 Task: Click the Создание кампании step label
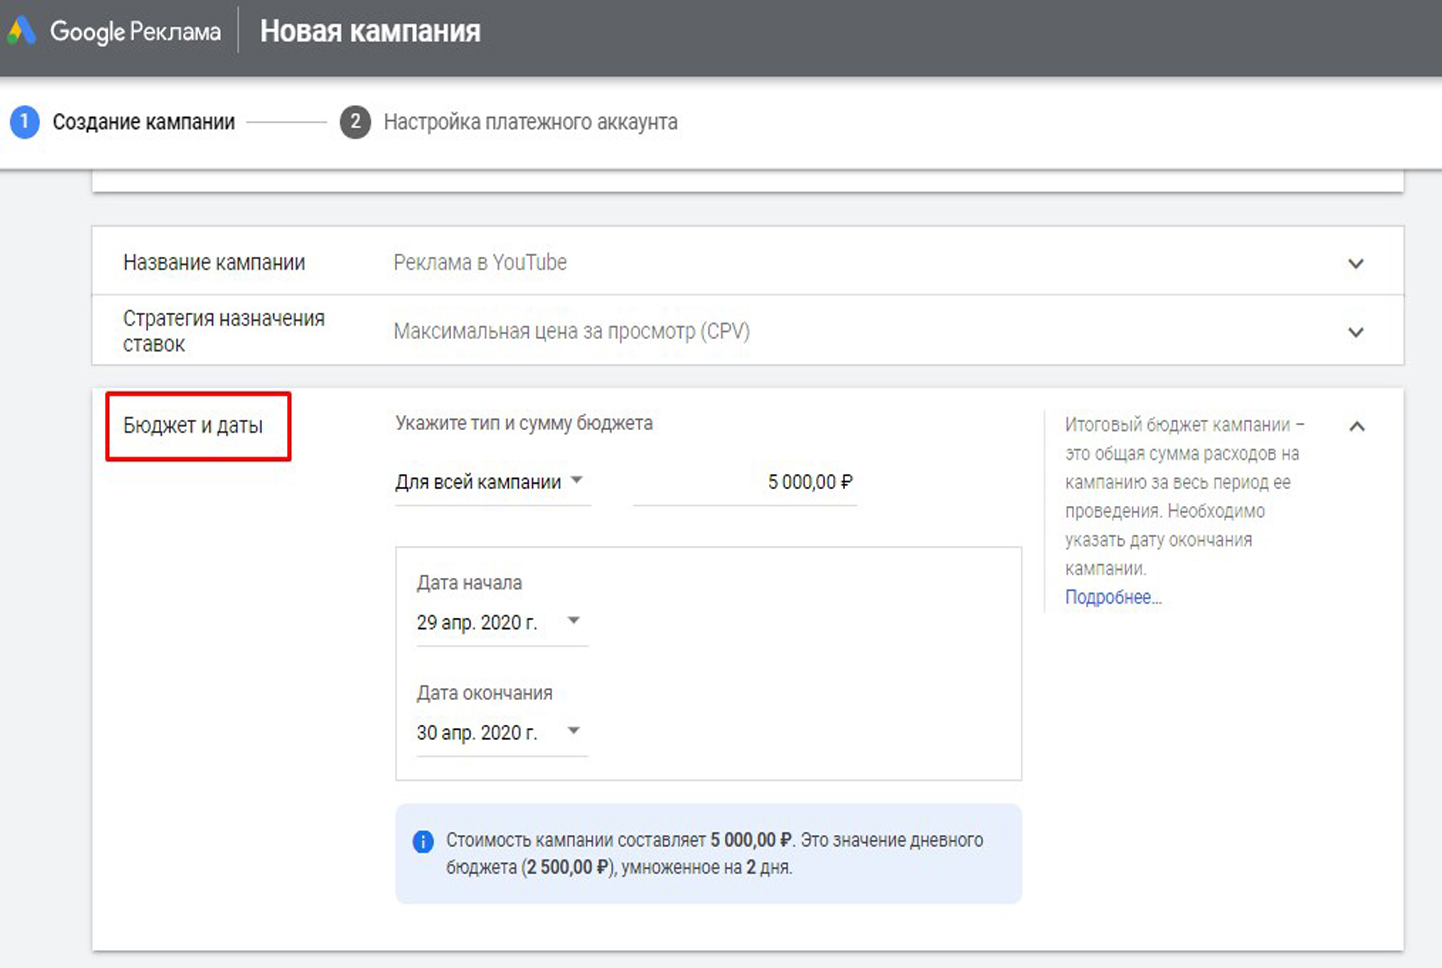[143, 122]
